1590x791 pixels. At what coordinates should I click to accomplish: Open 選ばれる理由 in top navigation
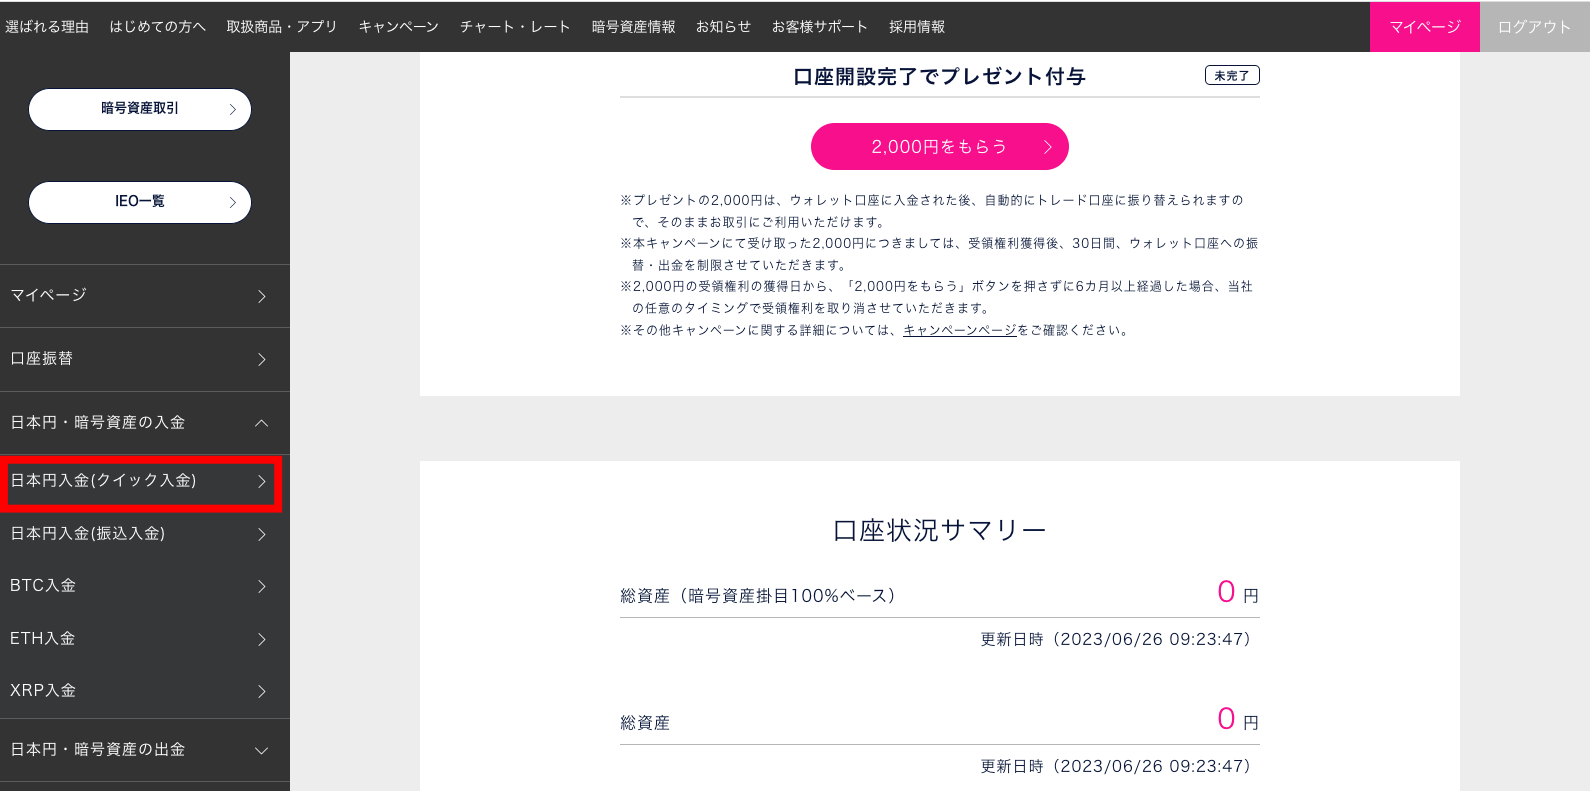click(x=47, y=27)
